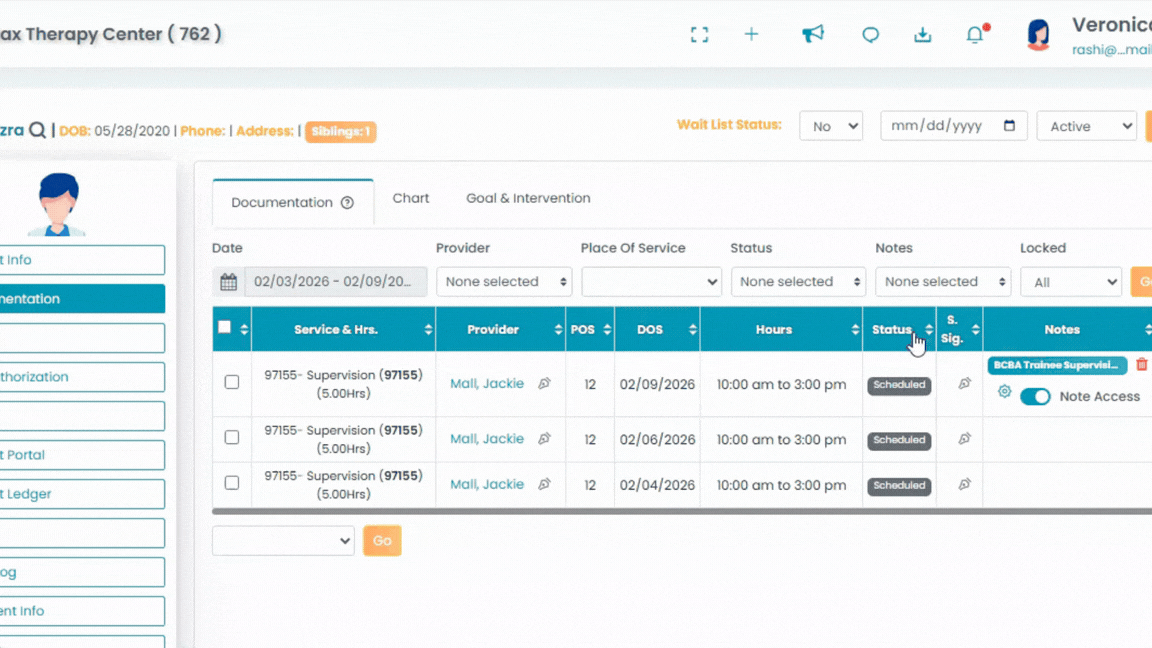Click gear icon beside Note Access
Image resolution: width=1152 pixels, height=648 pixels.
pos(1004,392)
